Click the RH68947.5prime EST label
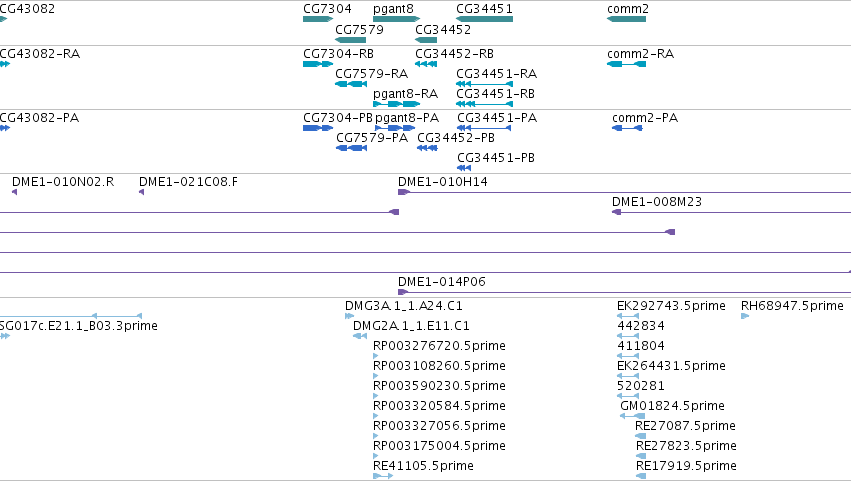The width and height of the screenshot is (851, 481). click(x=792, y=306)
